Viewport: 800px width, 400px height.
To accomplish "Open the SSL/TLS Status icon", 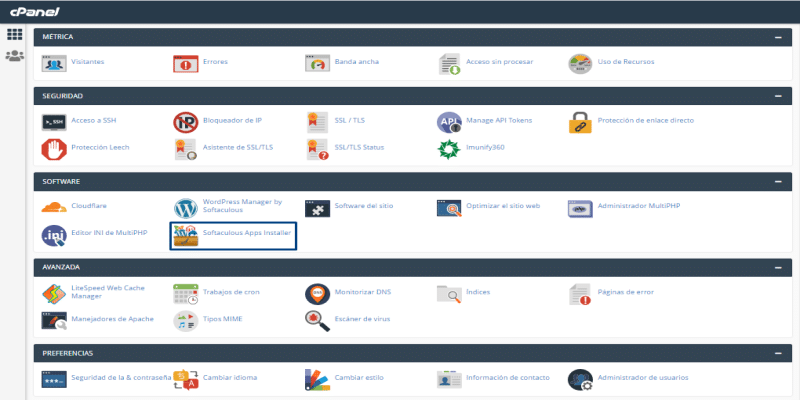I will pyautogui.click(x=317, y=149).
